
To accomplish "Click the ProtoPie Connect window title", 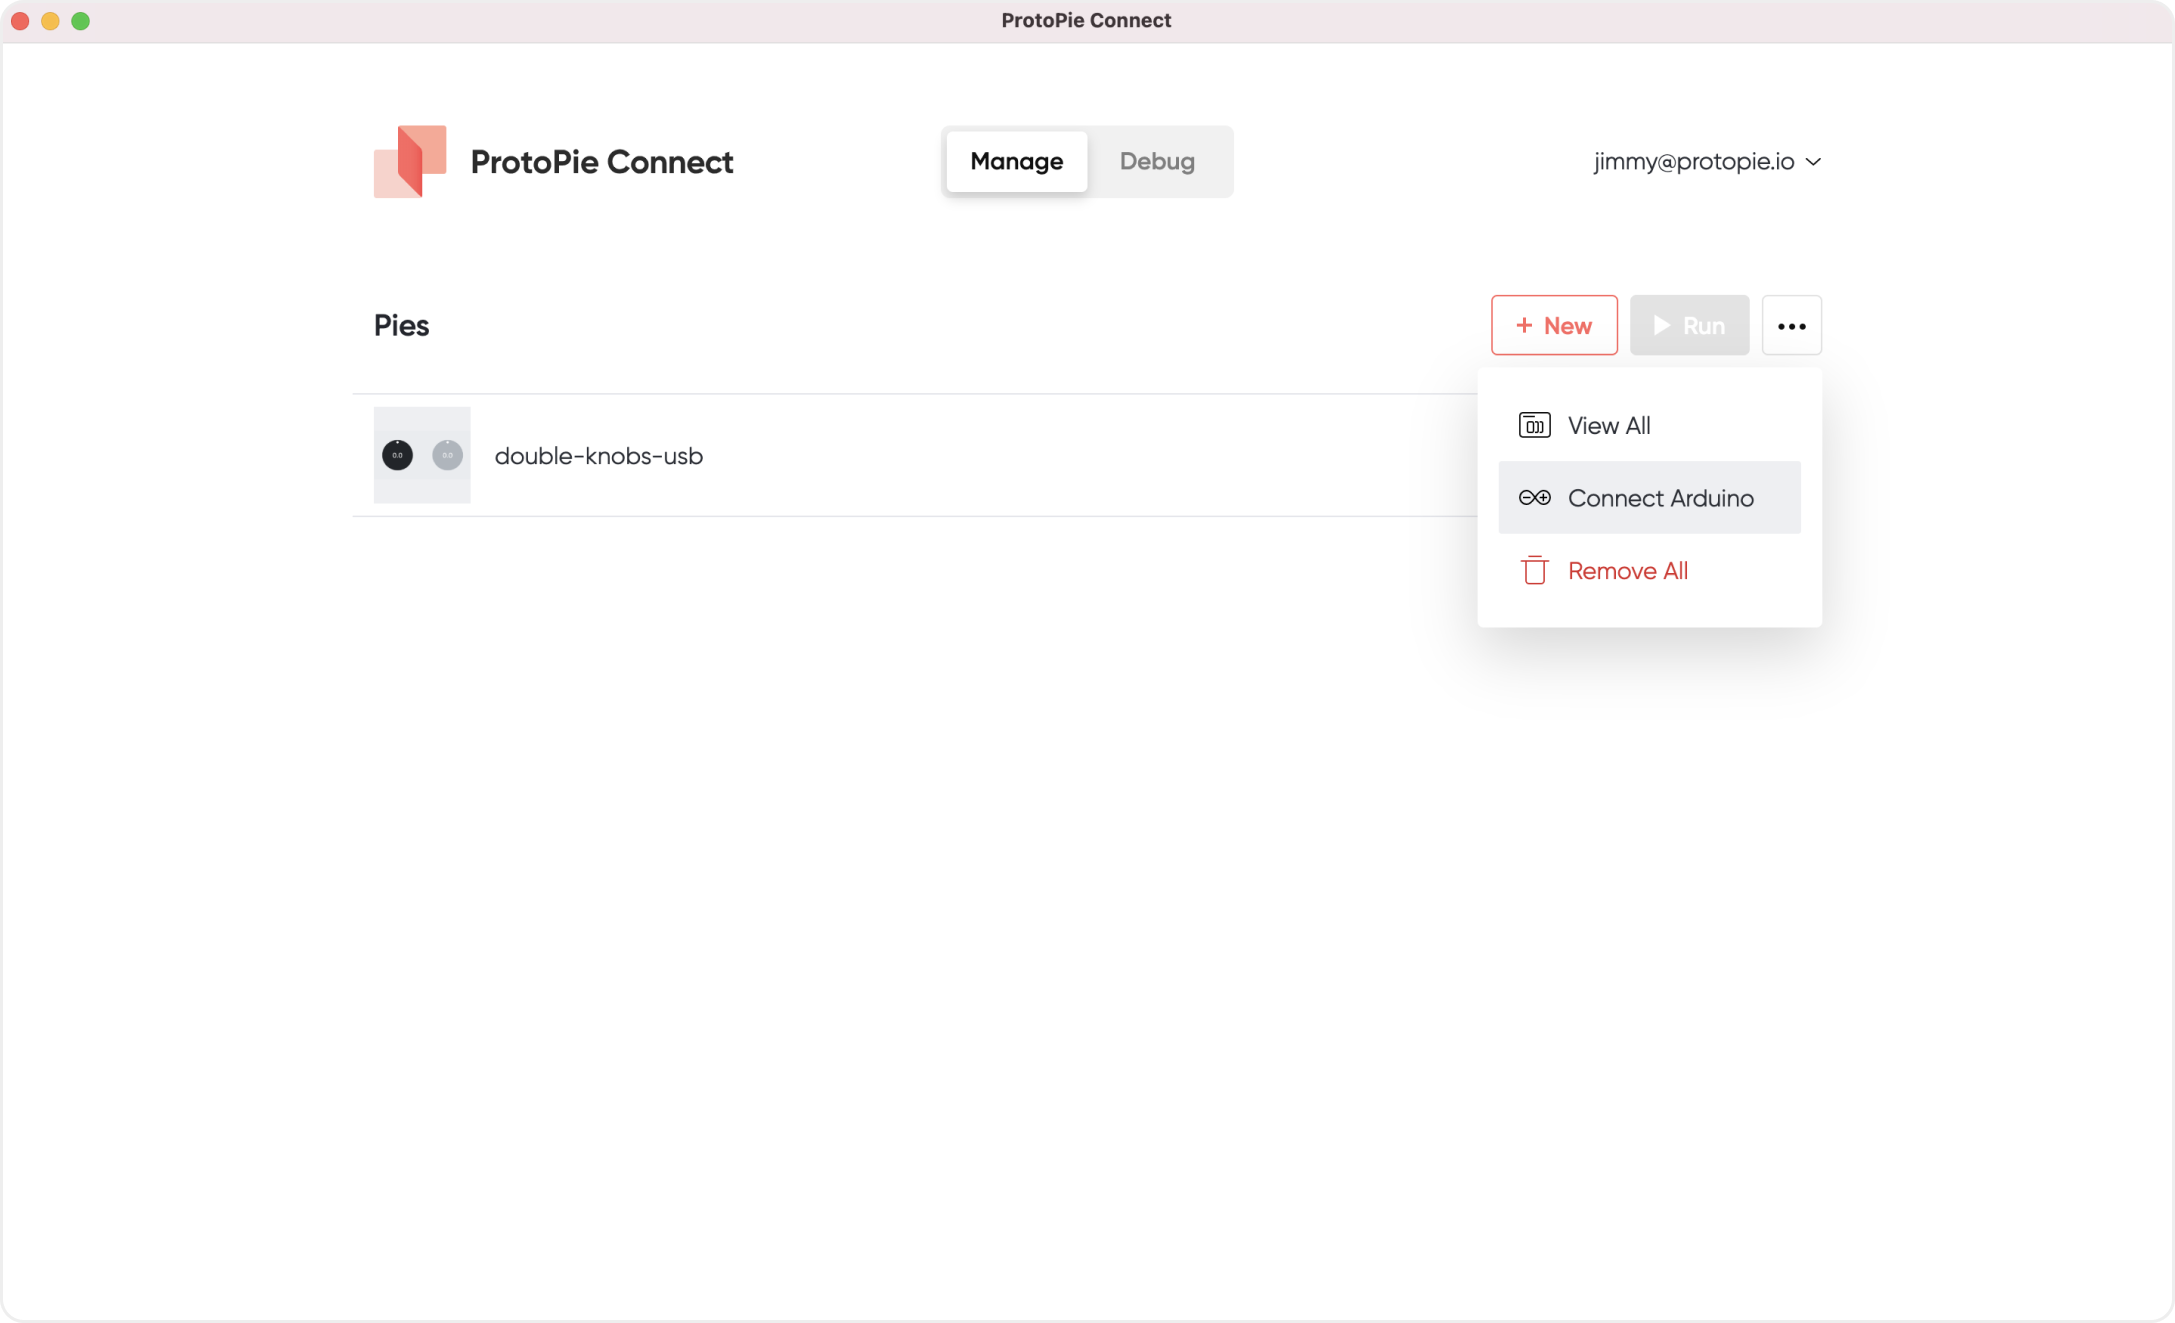I will tap(1086, 20).
